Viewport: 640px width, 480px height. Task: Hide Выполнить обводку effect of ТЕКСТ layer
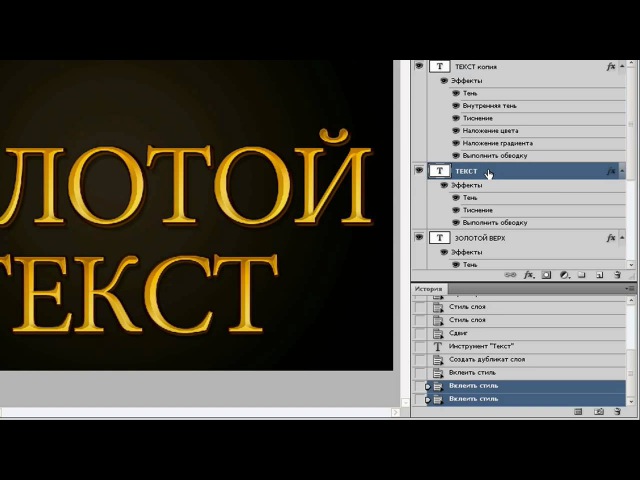pos(456,222)
